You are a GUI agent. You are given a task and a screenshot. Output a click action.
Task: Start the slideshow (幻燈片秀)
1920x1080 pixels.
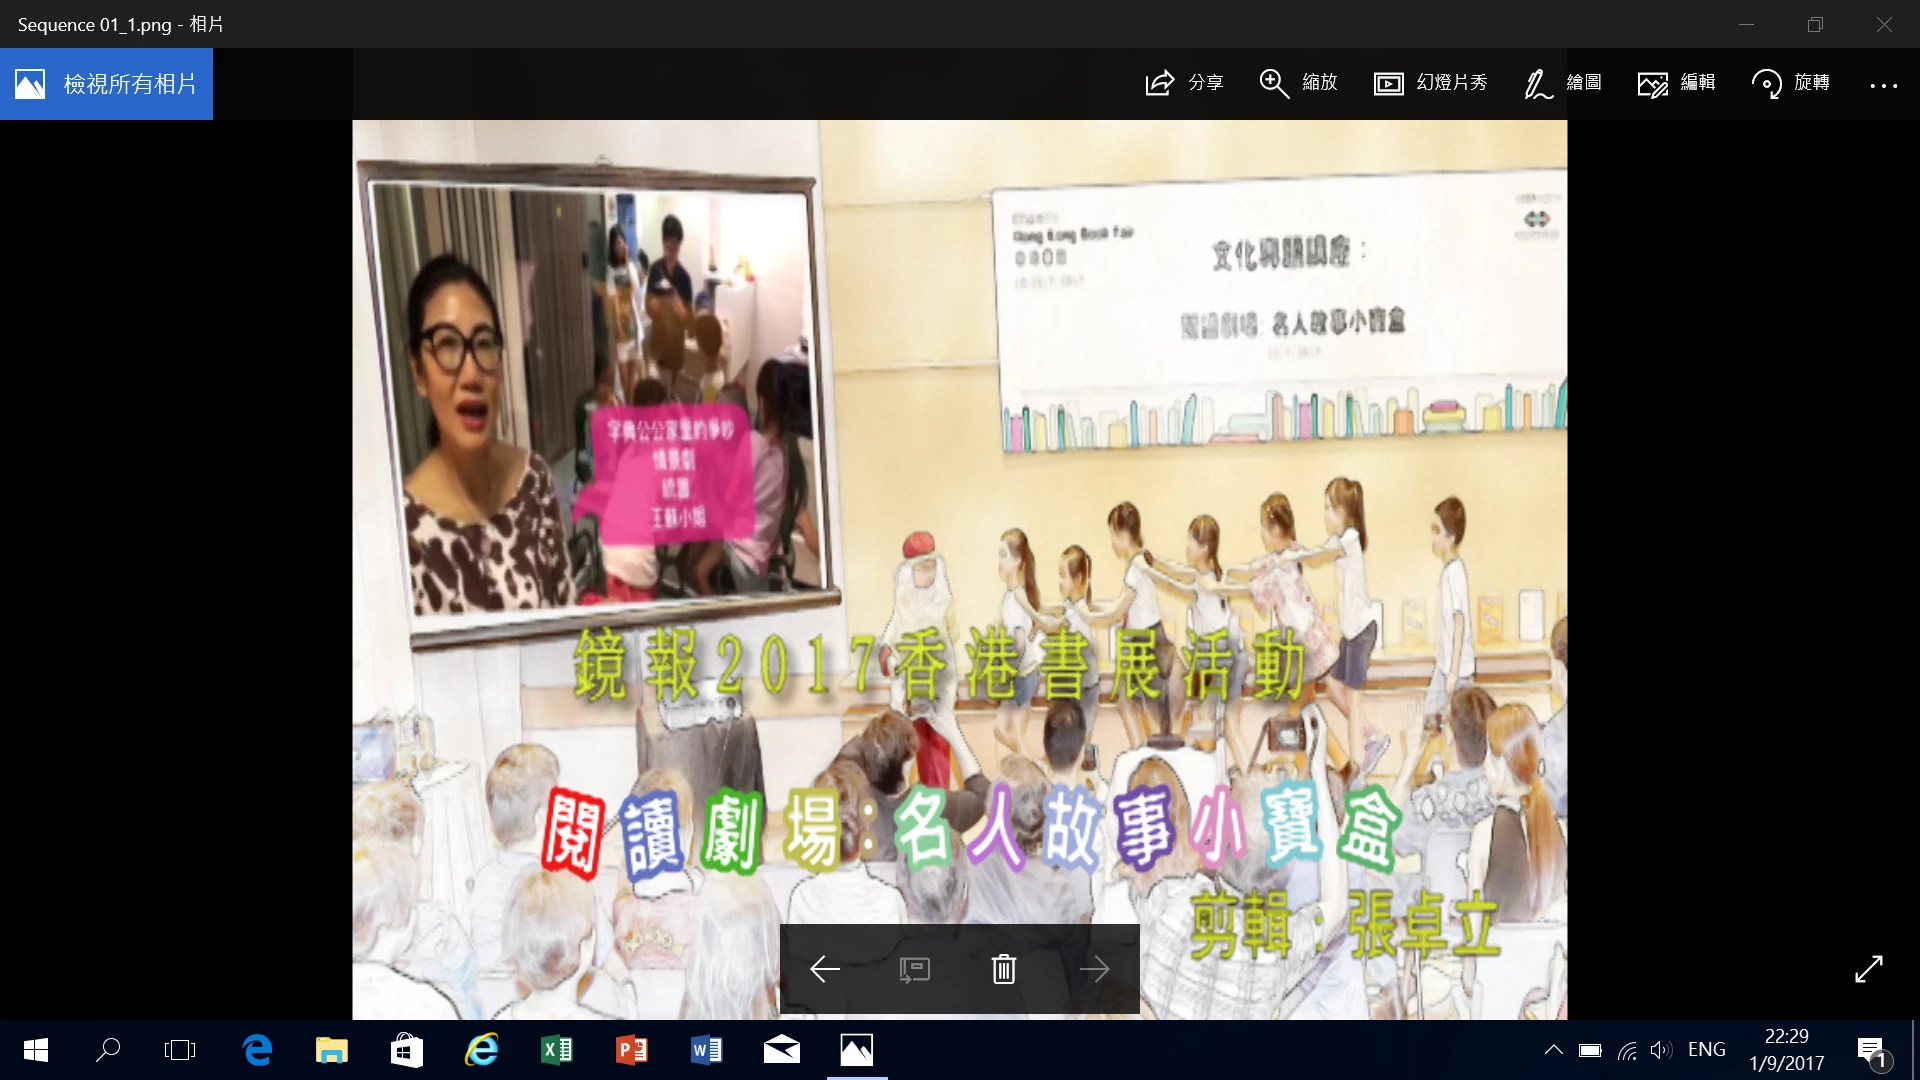1388,83
